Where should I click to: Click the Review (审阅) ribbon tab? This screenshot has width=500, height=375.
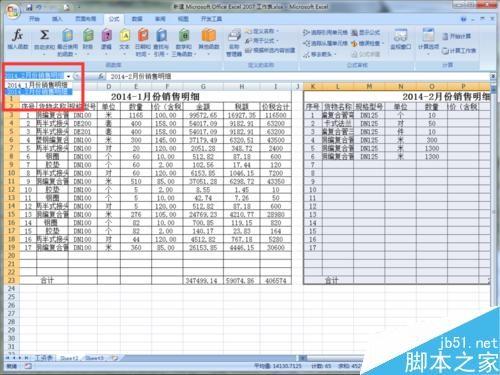point(160,19)
